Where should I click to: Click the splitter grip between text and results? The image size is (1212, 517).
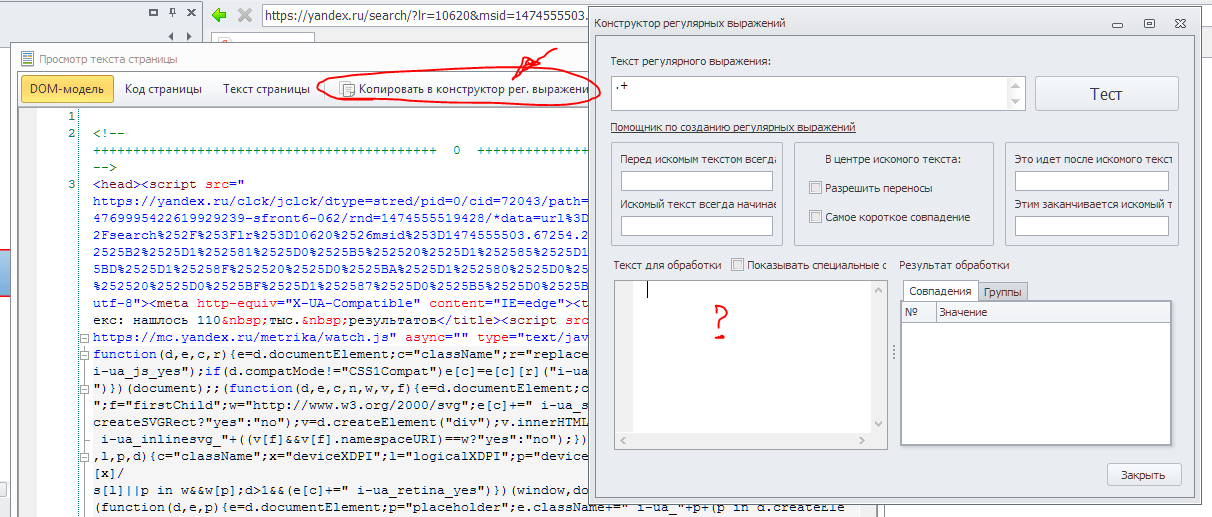[893, 353]
